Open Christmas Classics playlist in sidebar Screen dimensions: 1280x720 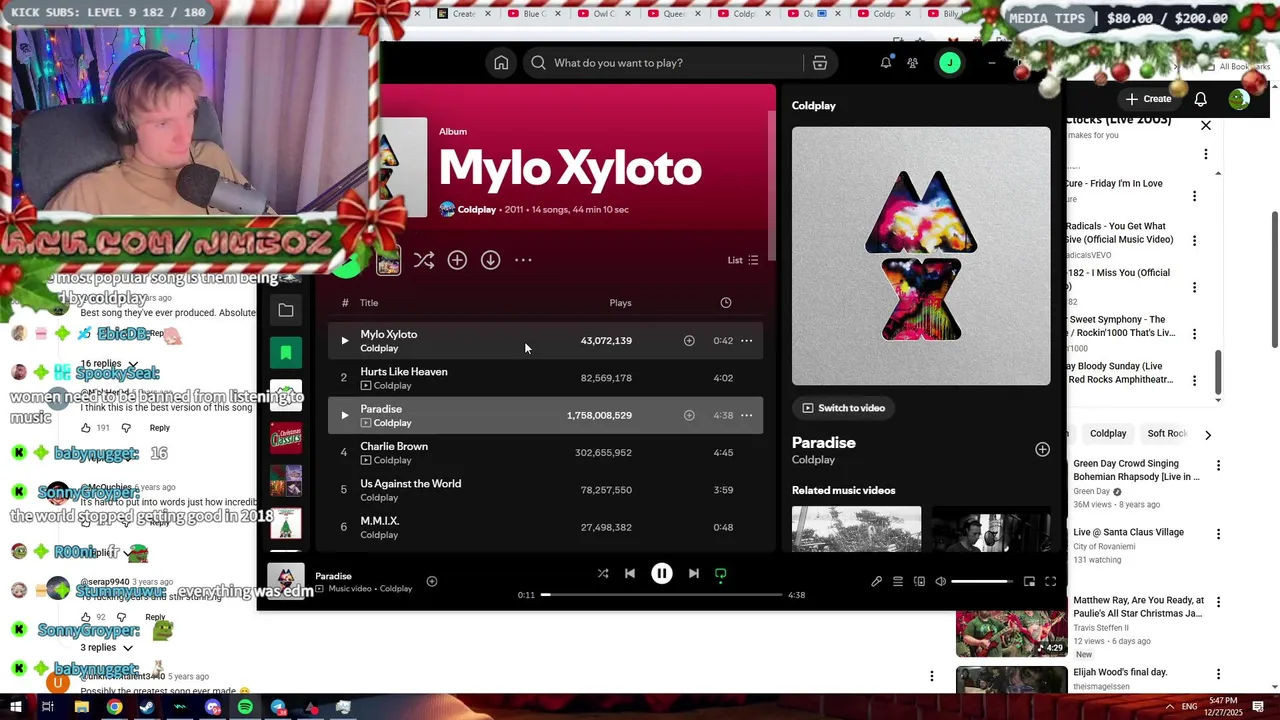286,437
